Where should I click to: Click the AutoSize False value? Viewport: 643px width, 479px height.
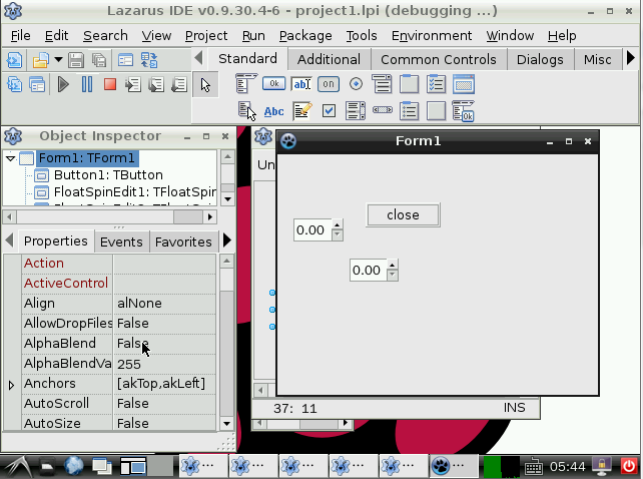[164, 423]
